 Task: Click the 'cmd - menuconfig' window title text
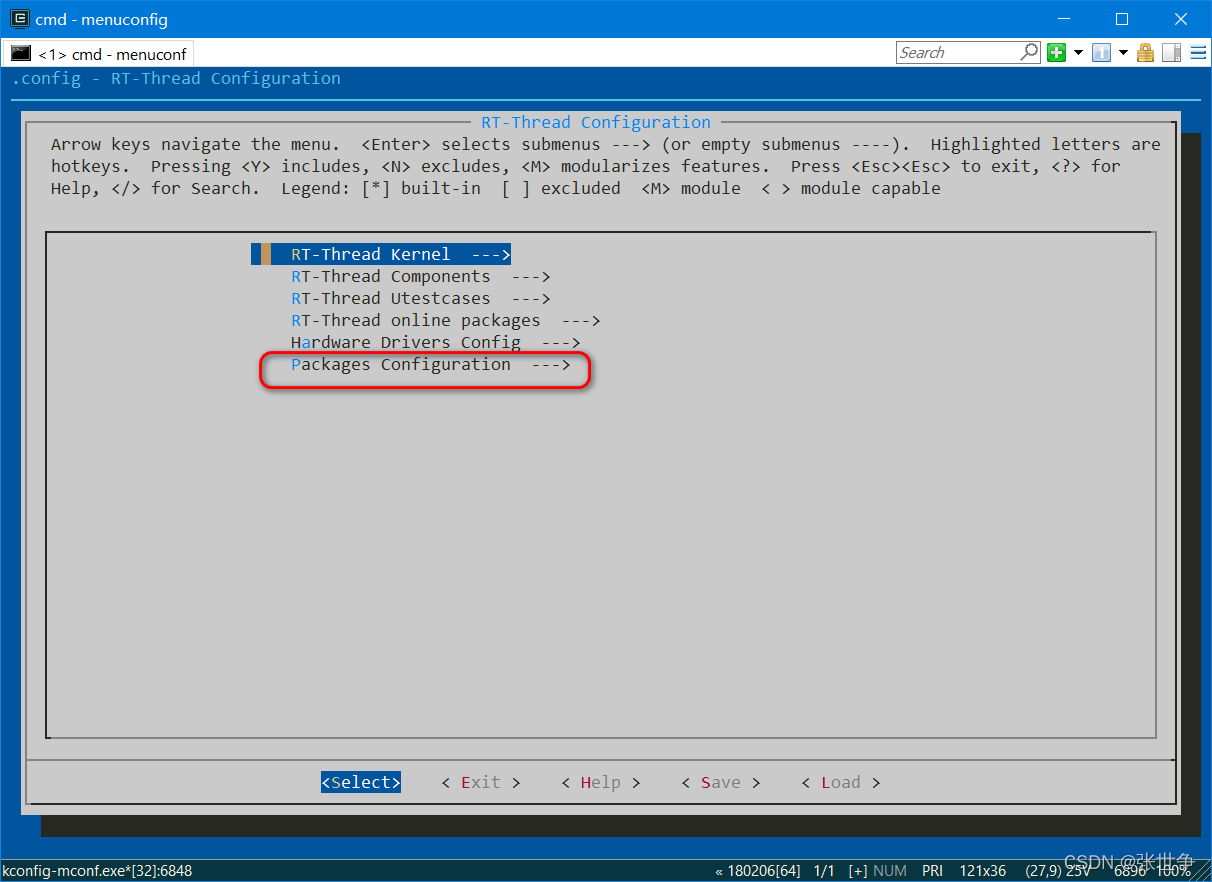(101, 19)
